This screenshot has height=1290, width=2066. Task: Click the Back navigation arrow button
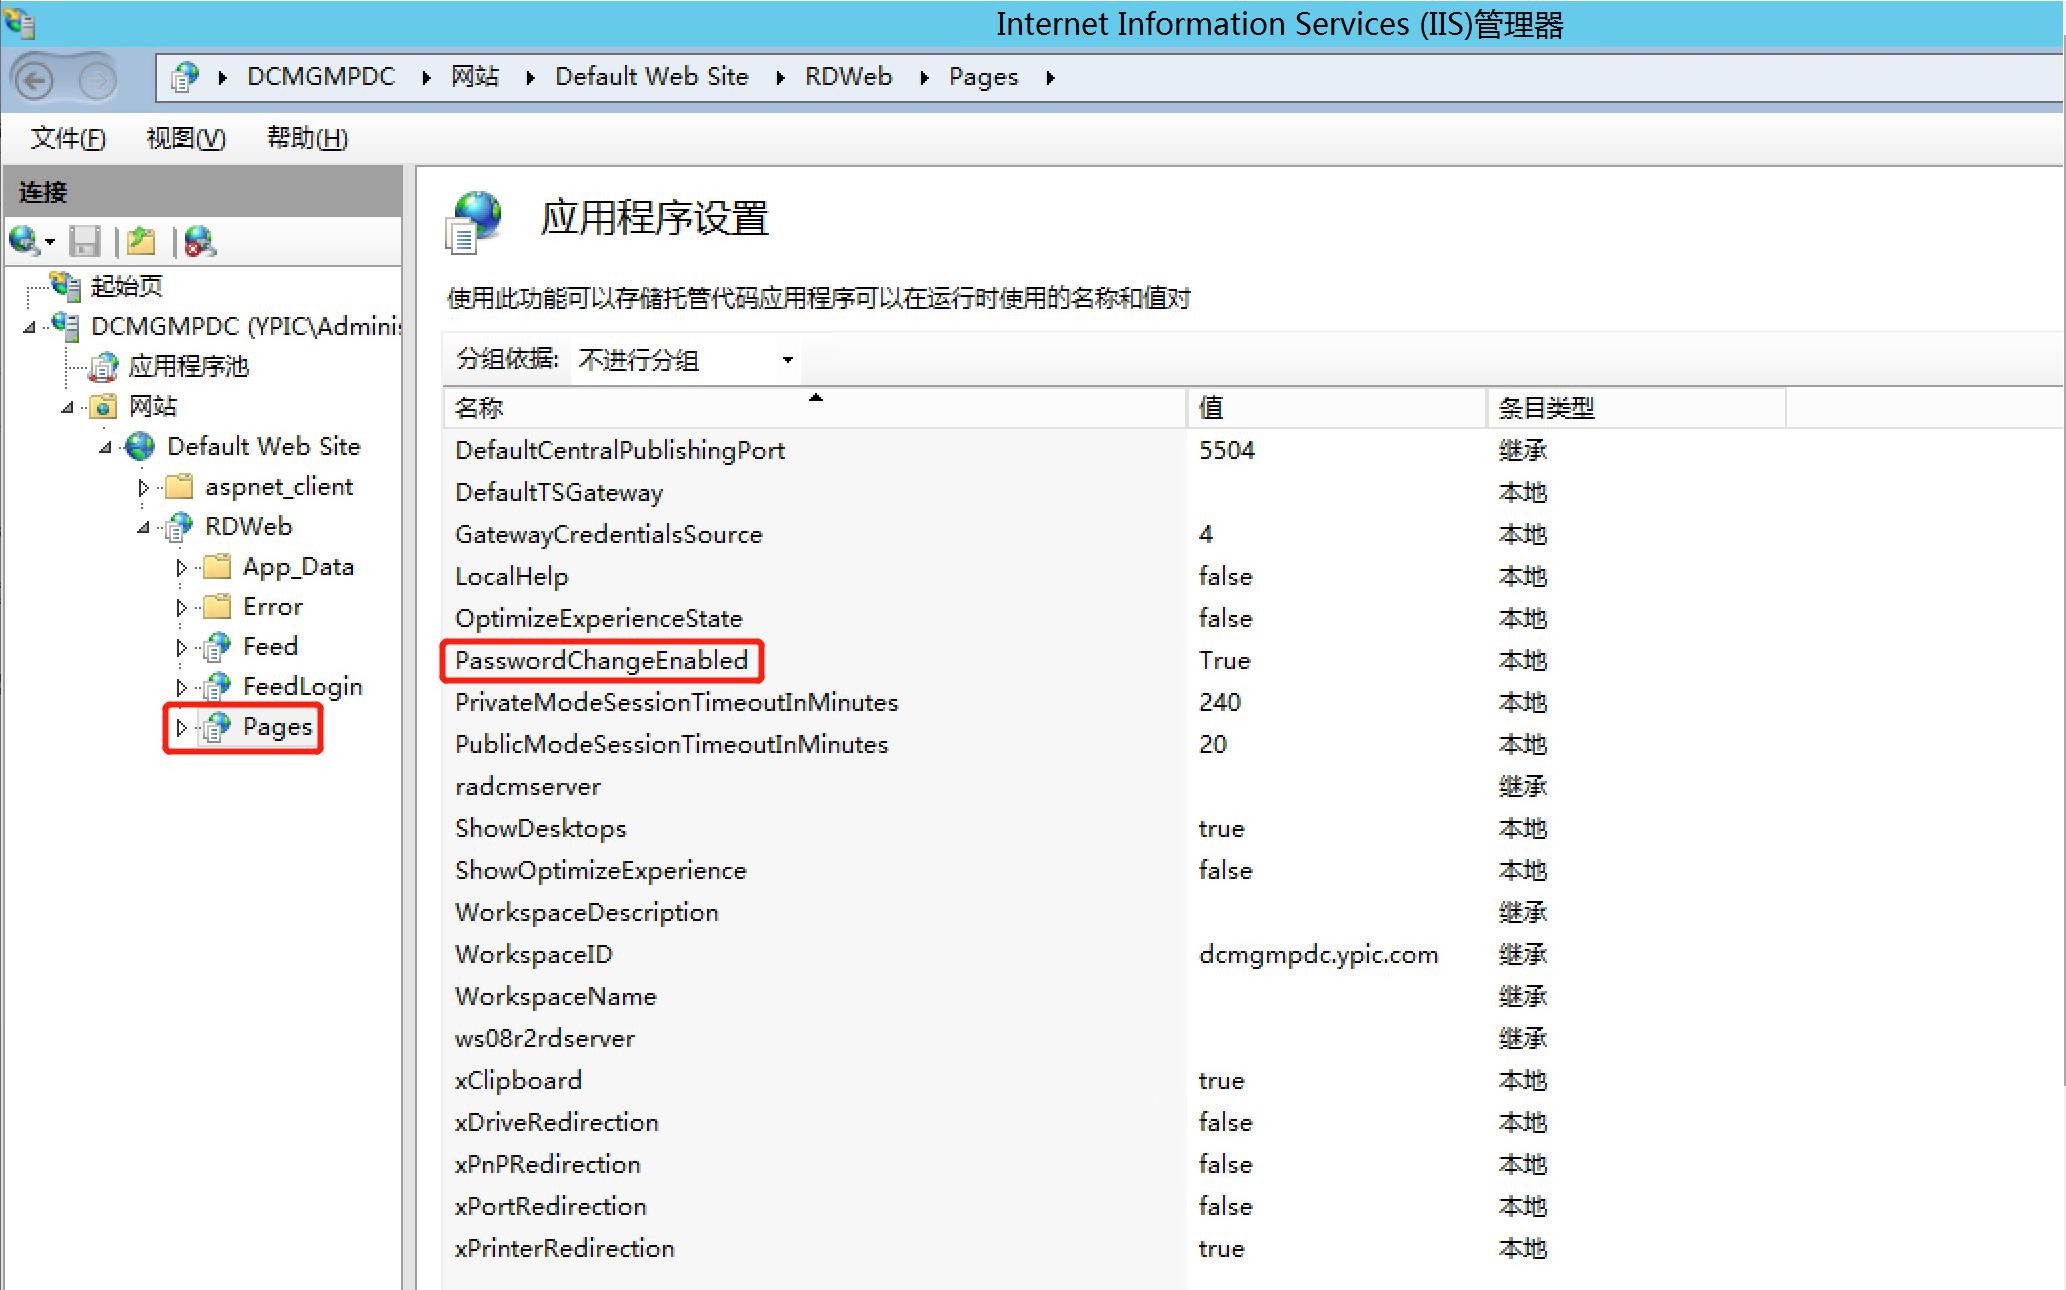(36, 79)
